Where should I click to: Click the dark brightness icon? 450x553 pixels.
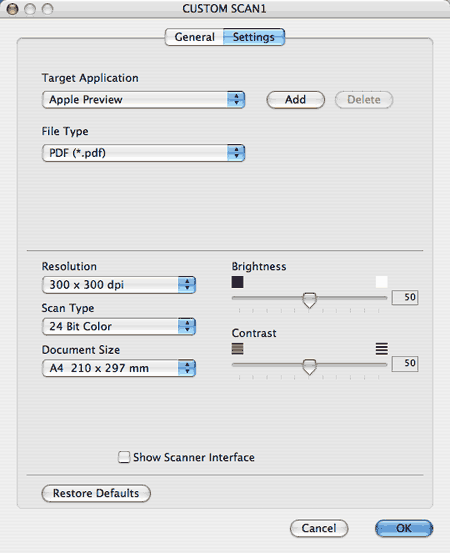pos(237,282)
